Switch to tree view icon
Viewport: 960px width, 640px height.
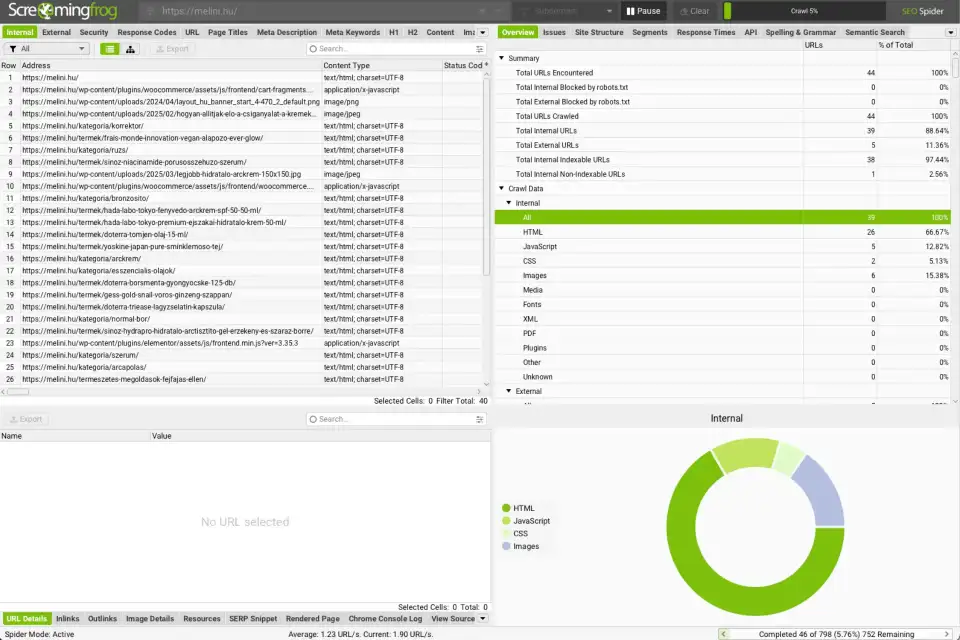tap(130, 48)
